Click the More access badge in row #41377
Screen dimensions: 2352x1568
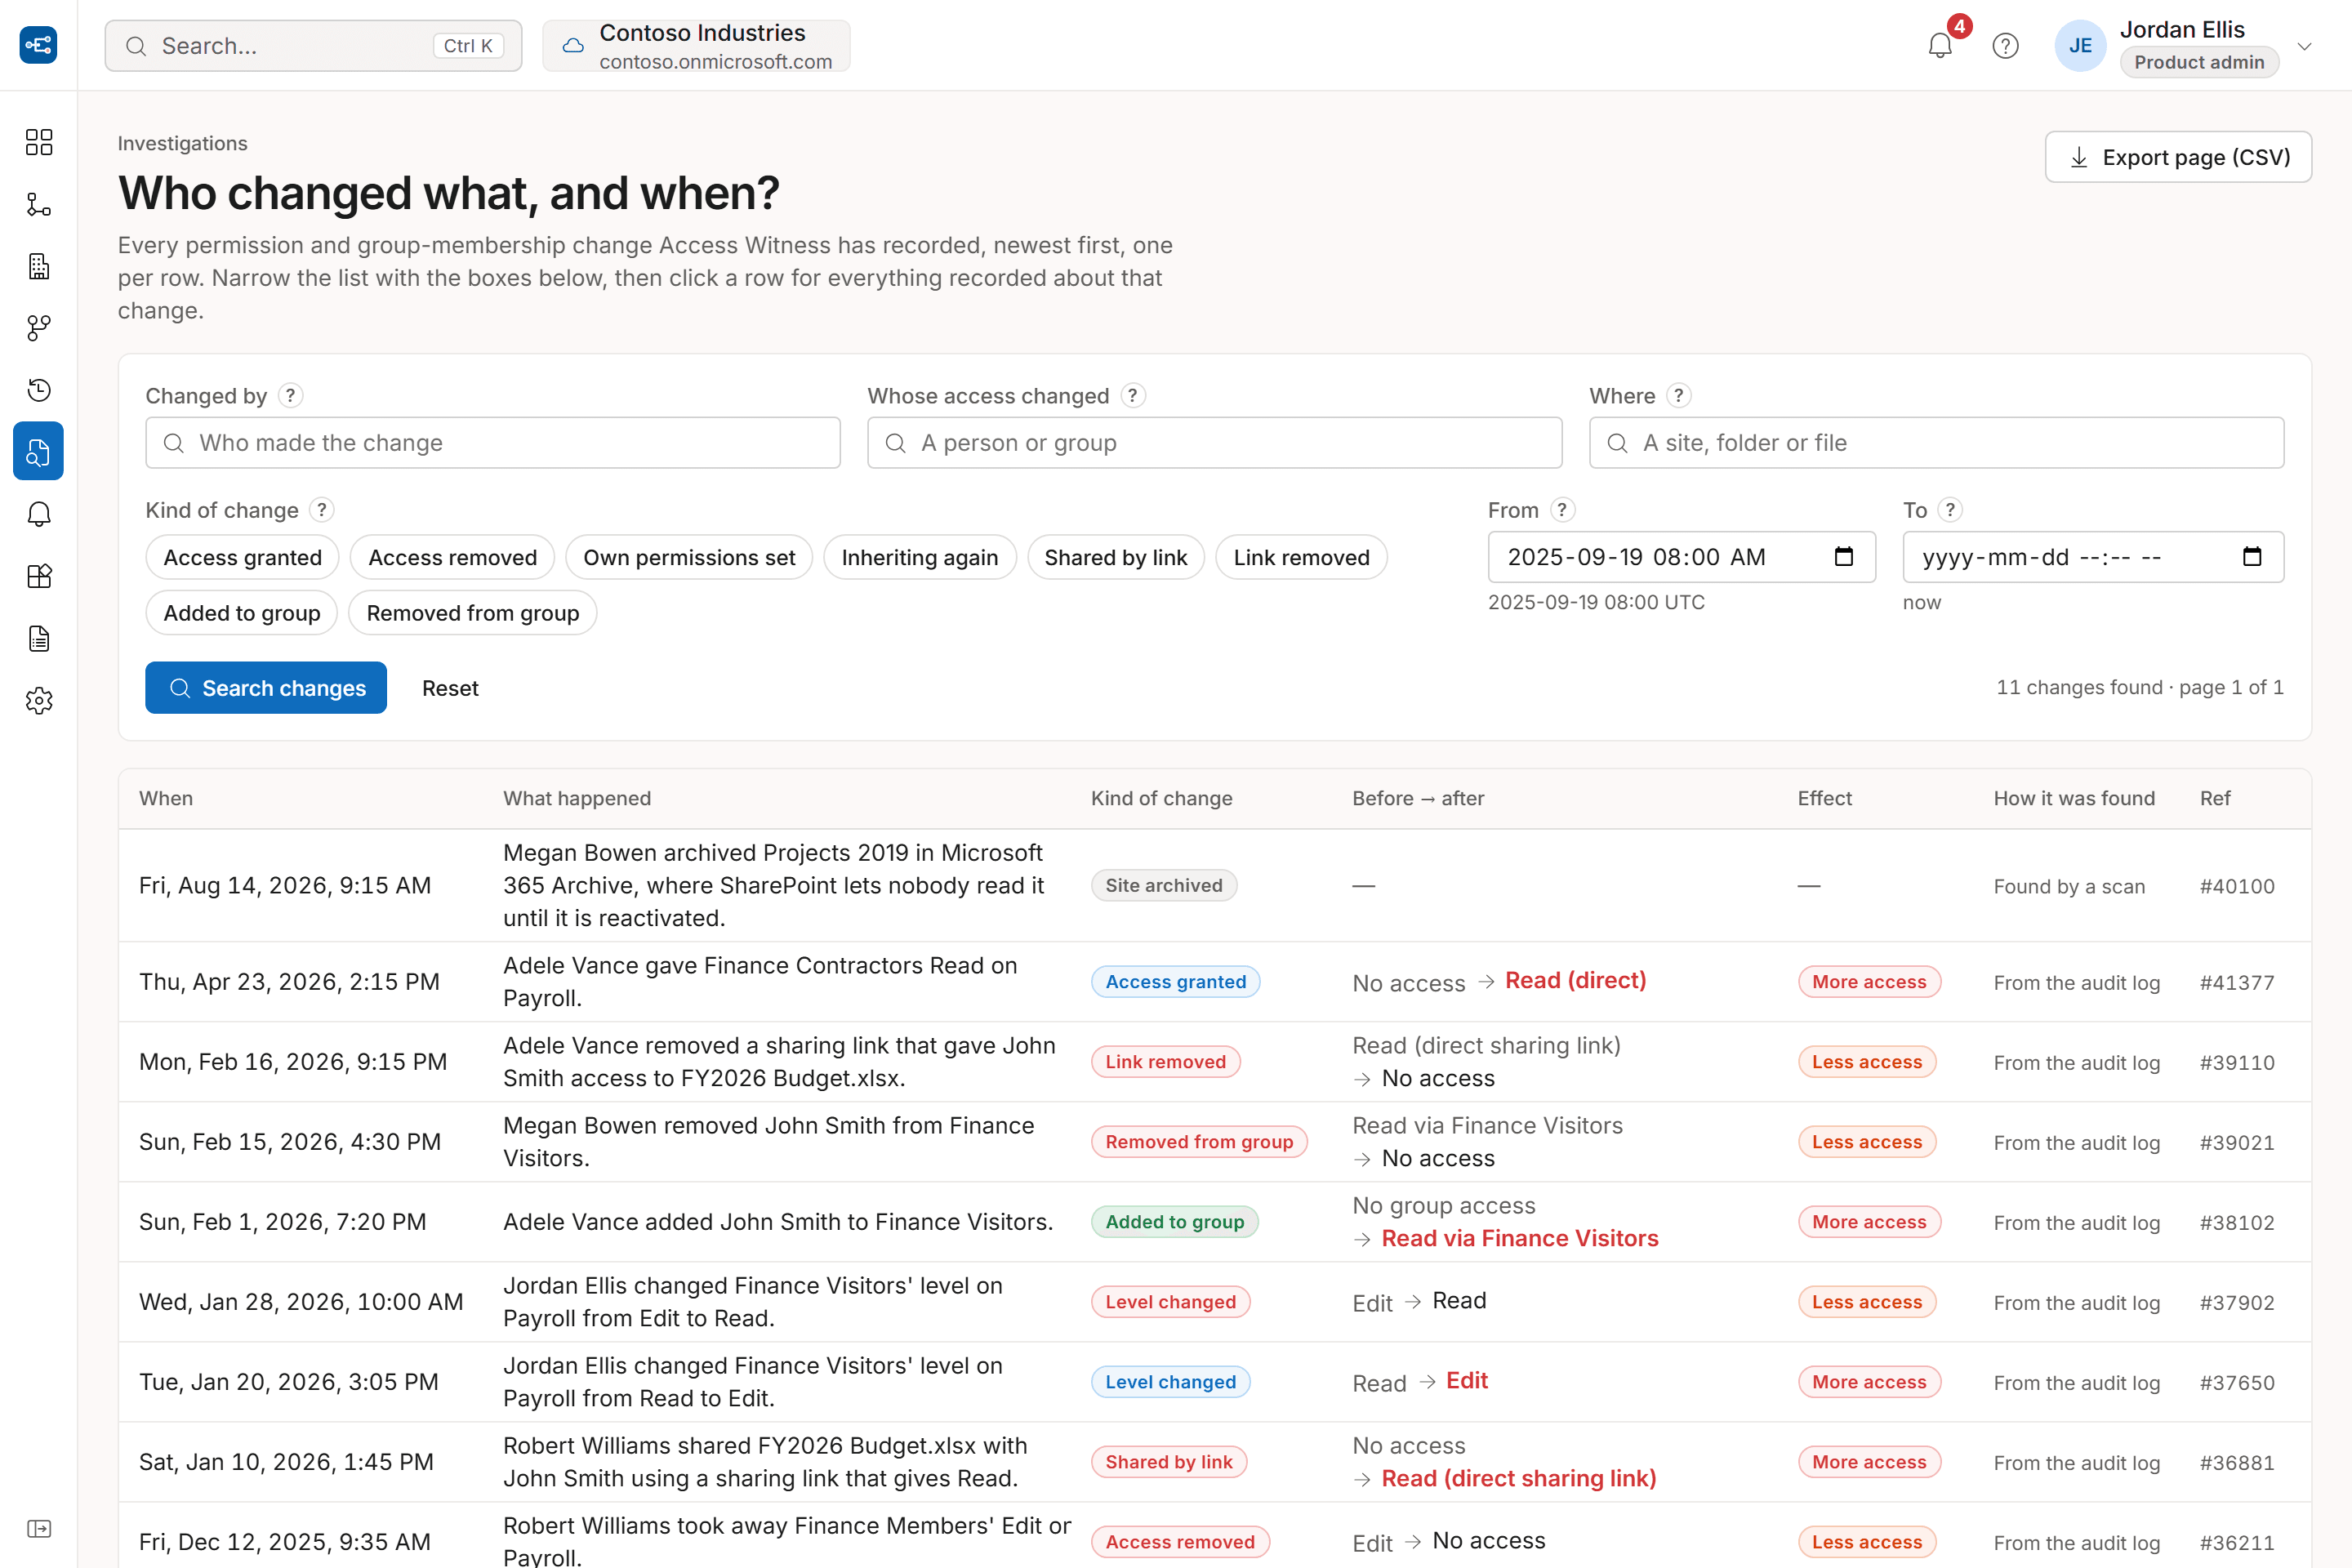(1869, 982)
